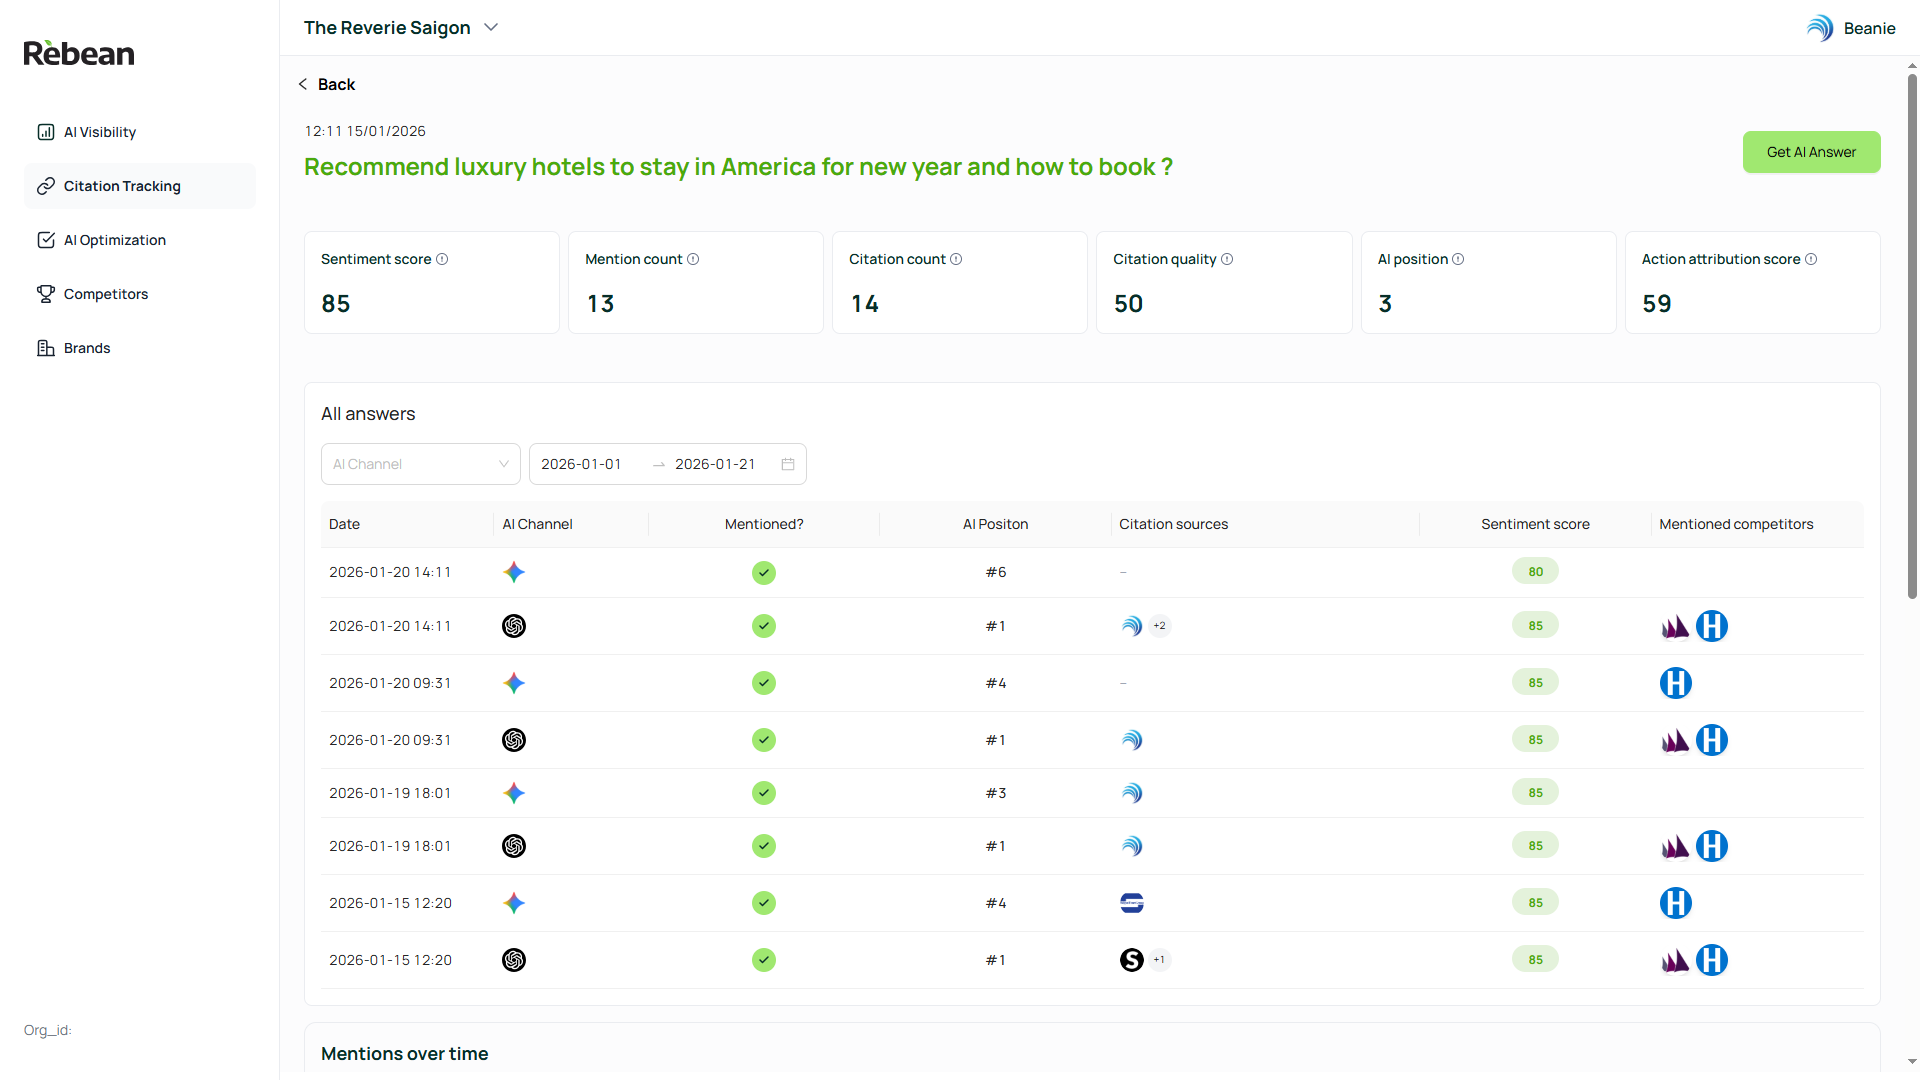
Task: Click the Action attribution score info icon
Action: click(1811, 259)
